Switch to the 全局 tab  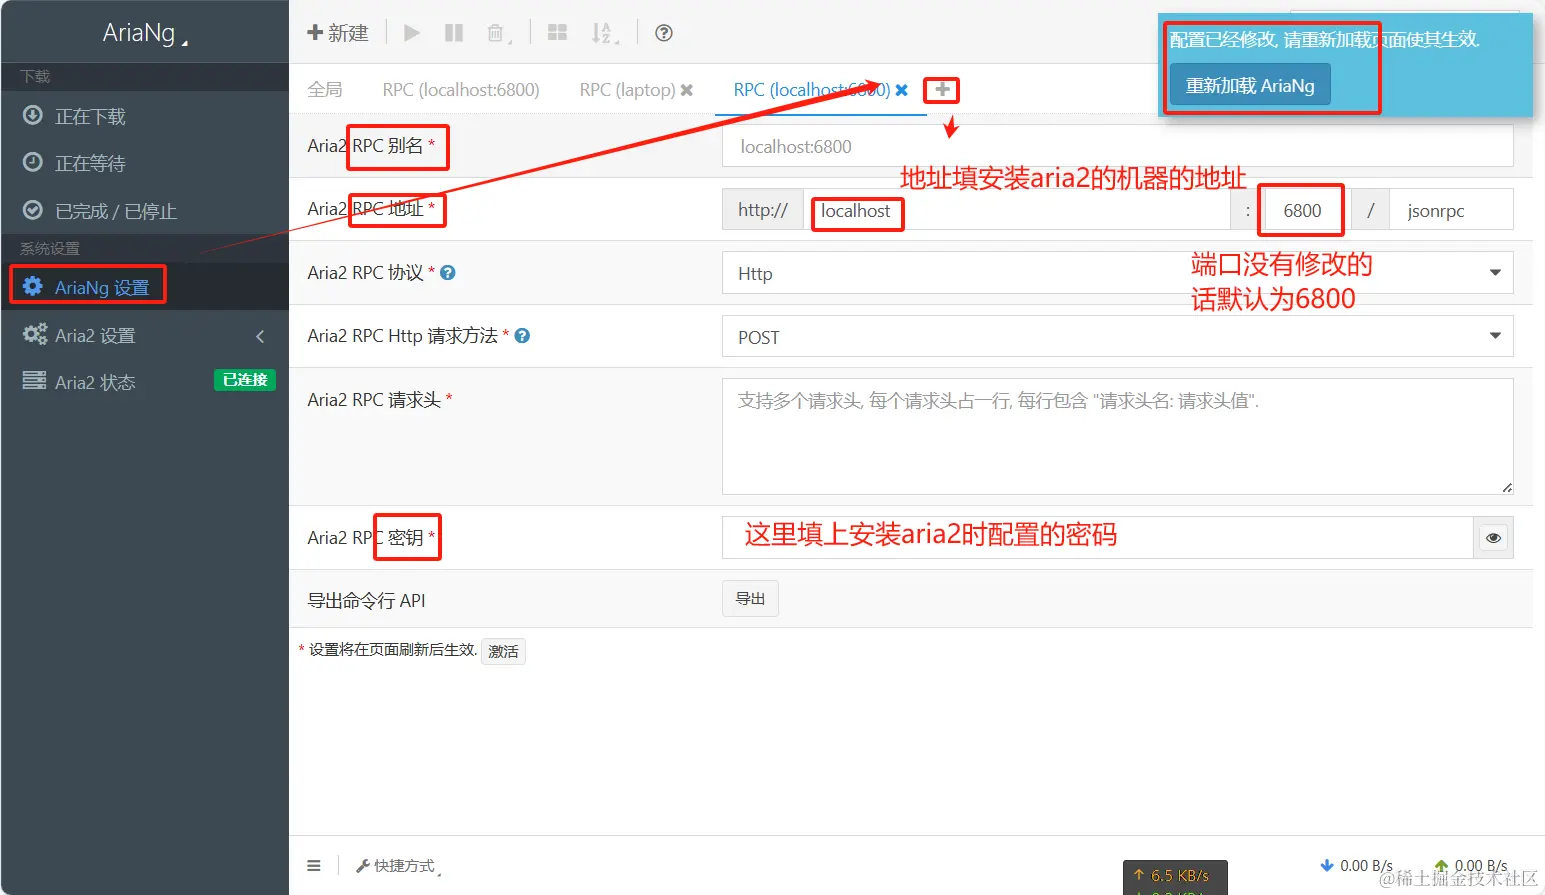325,90
